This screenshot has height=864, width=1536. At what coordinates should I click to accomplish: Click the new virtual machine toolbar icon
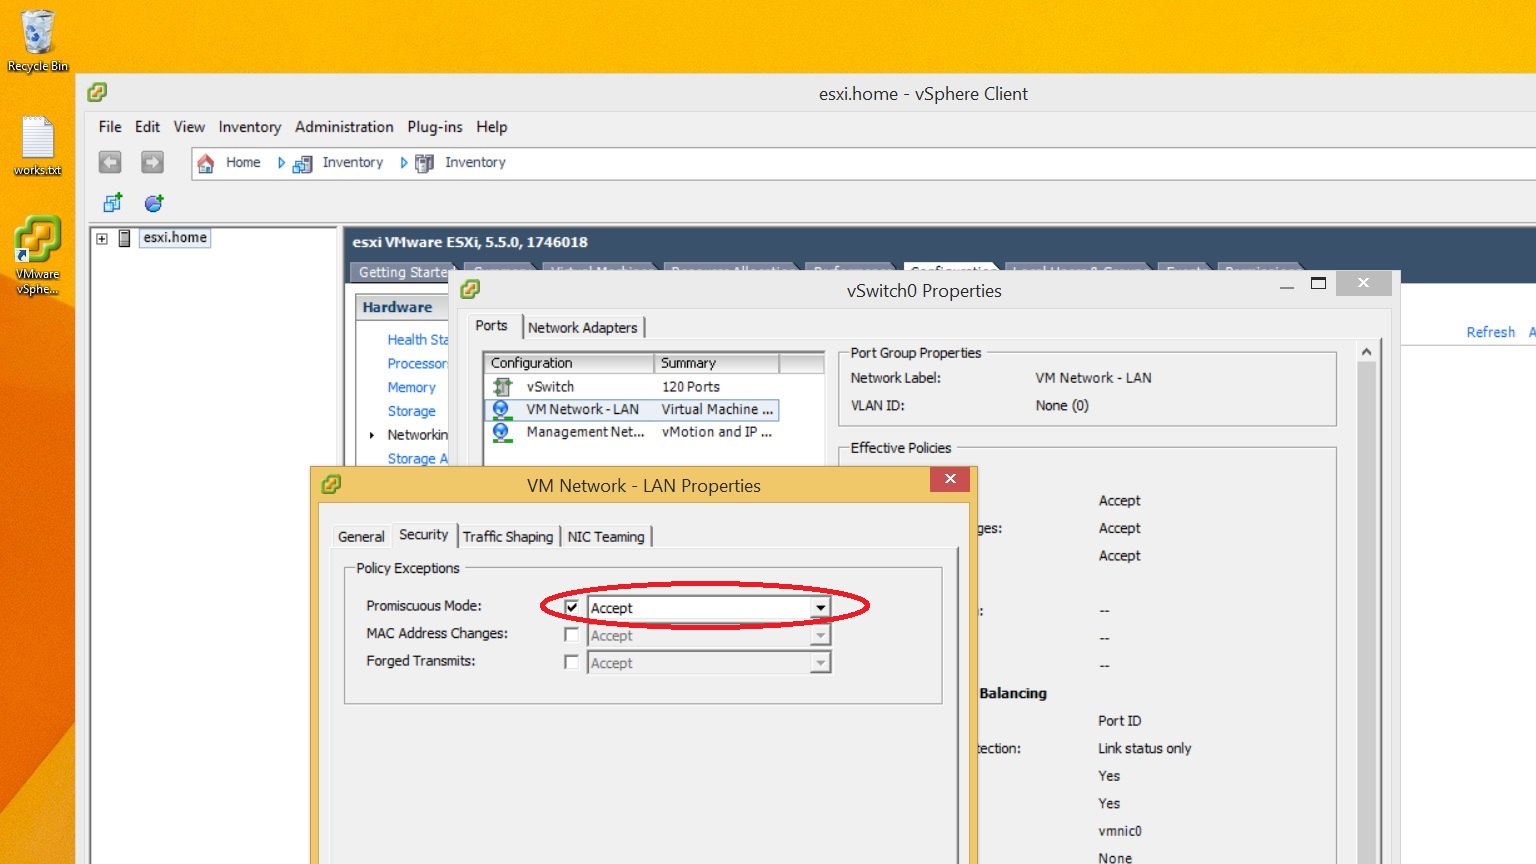click(x=112, y=203)
